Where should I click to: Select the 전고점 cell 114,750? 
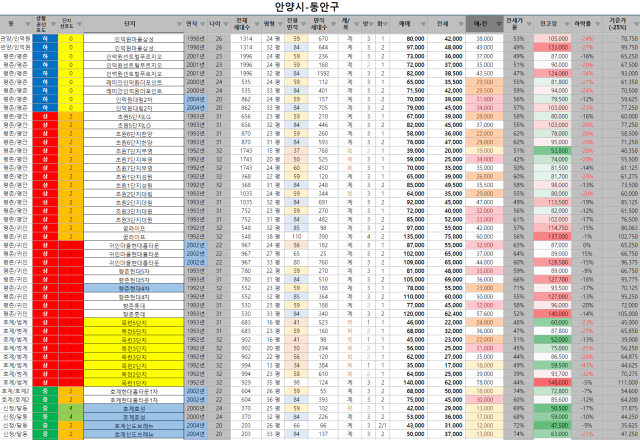click(x=552, y=228)
